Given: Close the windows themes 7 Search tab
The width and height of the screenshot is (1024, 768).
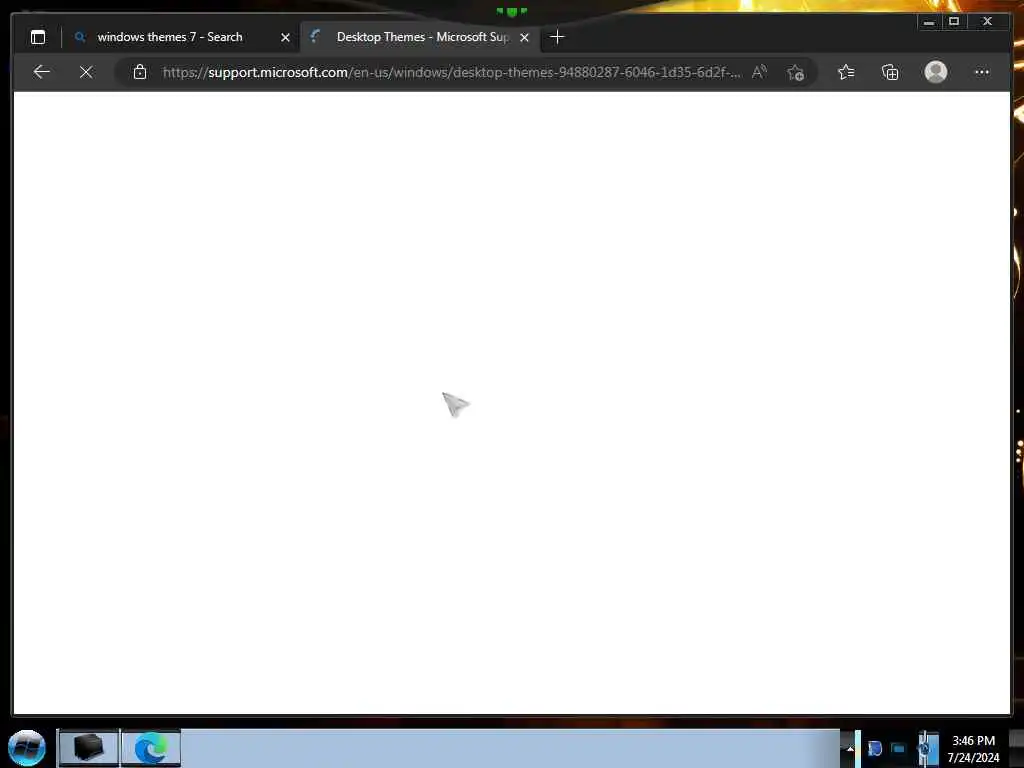Looking at the screenshot, I should 285,37.
